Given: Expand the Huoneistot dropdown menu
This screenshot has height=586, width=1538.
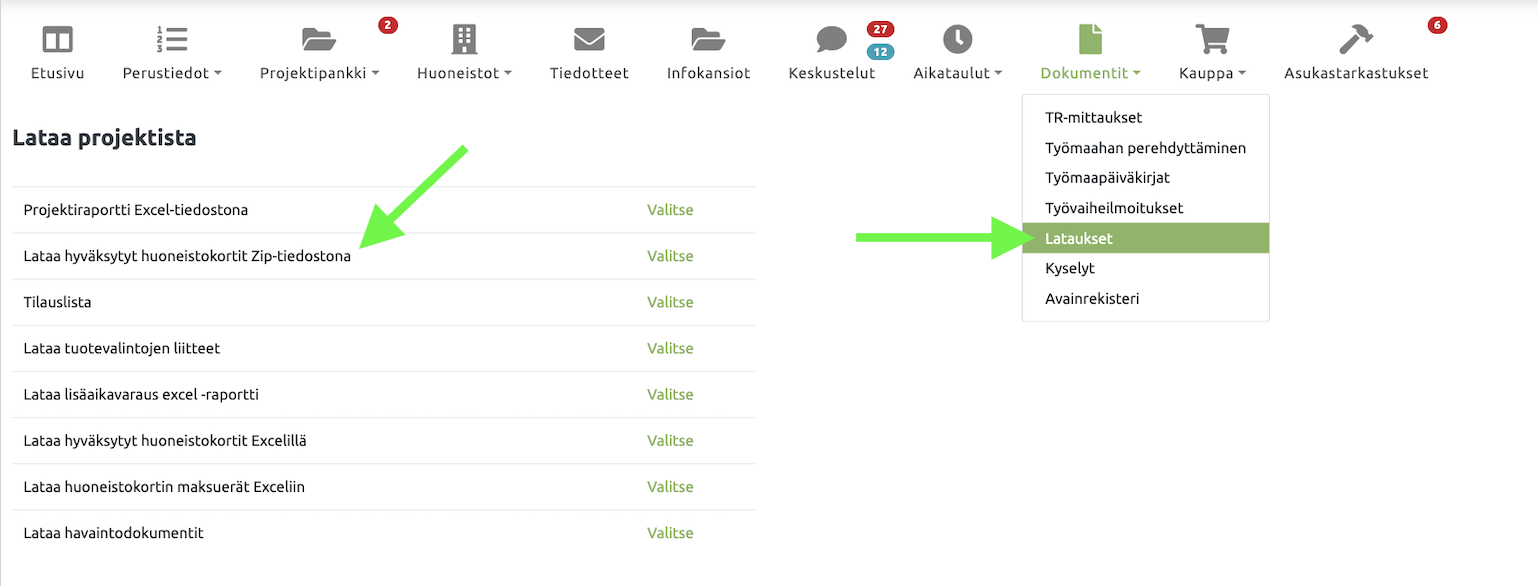Looking at the screenshot, I should 464,73.
